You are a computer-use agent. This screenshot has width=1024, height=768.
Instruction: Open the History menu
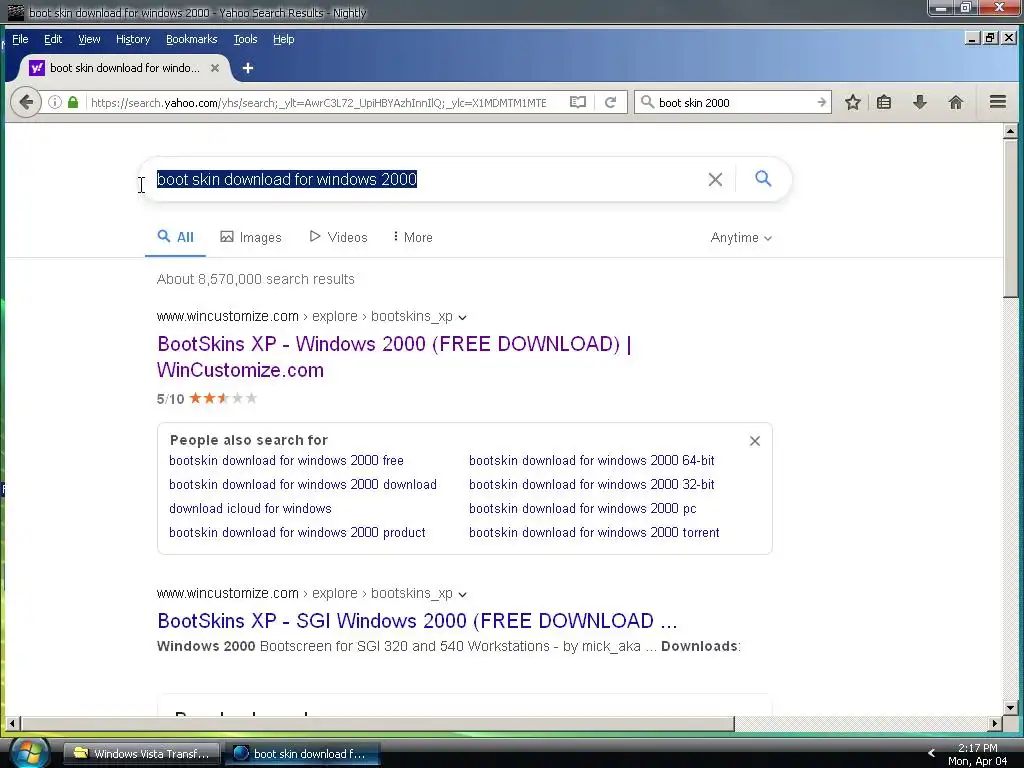point(133,39)
